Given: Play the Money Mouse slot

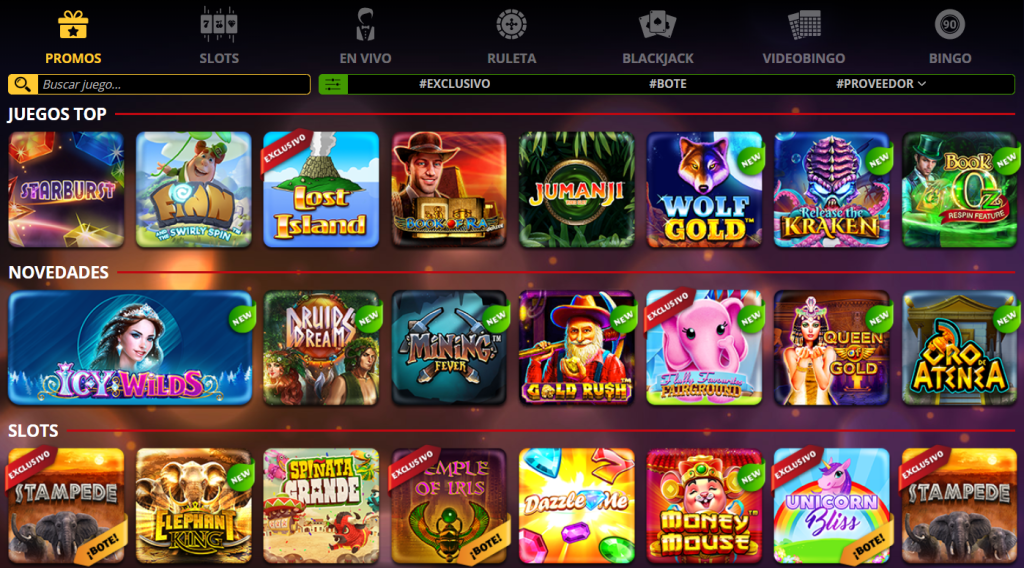Looking at the screenshot, I should [x=704, y=506].
